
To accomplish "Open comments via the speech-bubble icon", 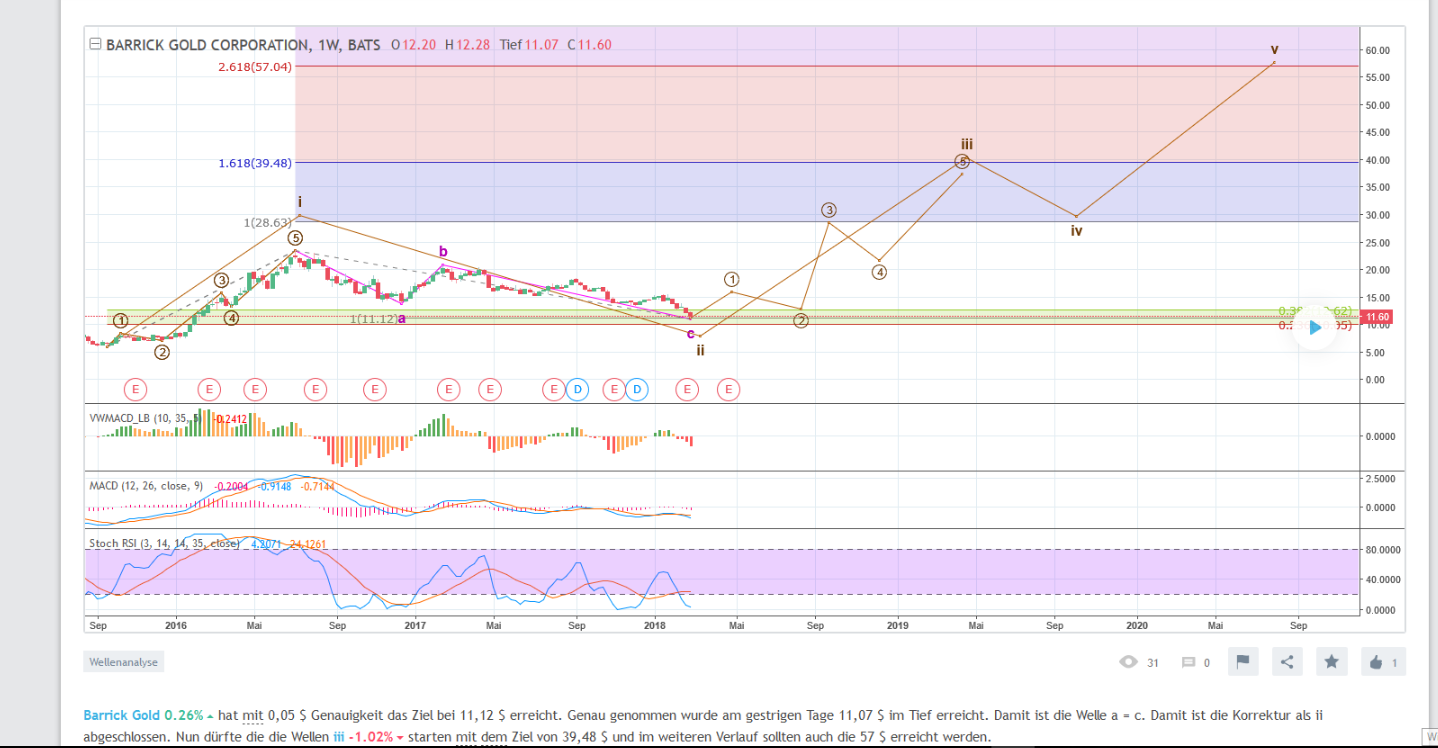I will pos(1191,661).
